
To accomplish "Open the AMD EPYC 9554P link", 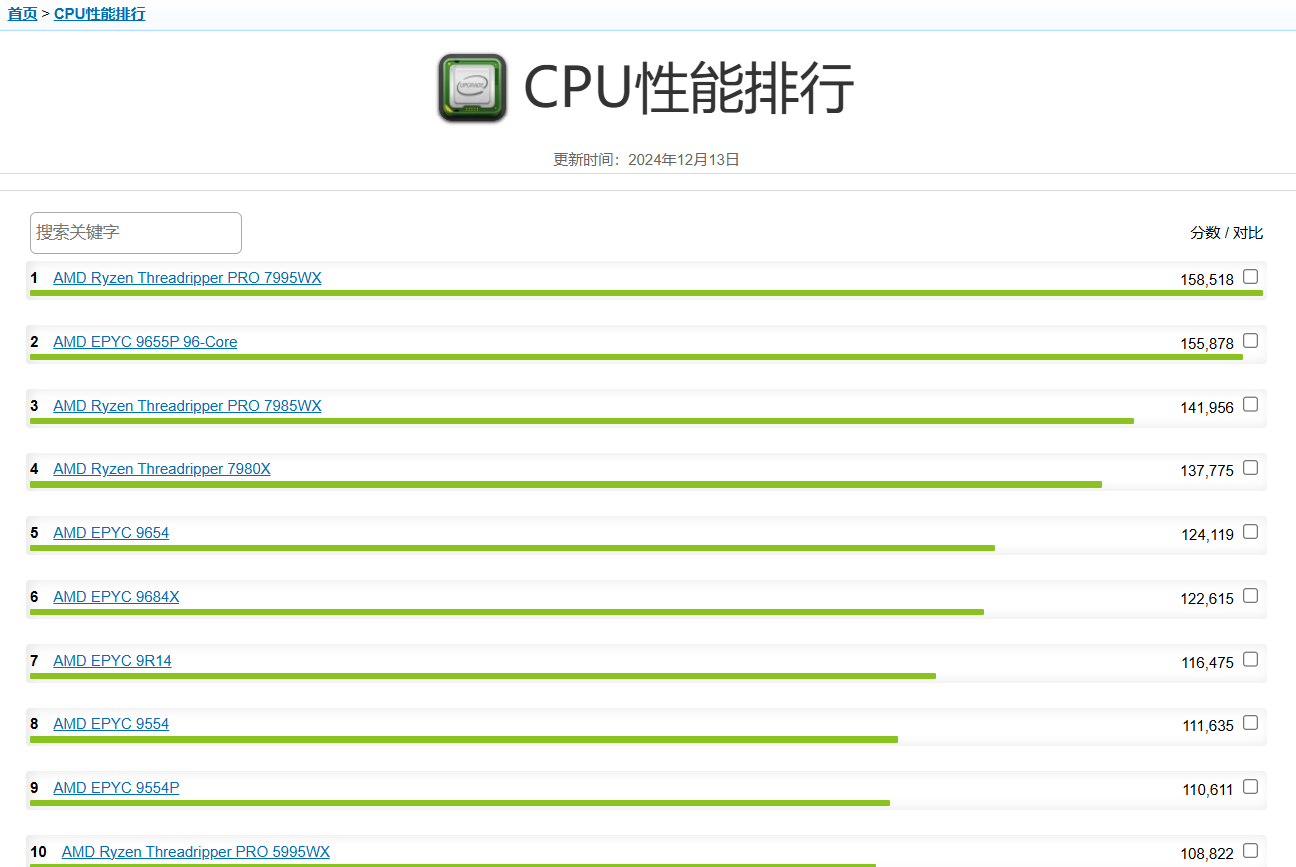I will click(x=116, y=788).
